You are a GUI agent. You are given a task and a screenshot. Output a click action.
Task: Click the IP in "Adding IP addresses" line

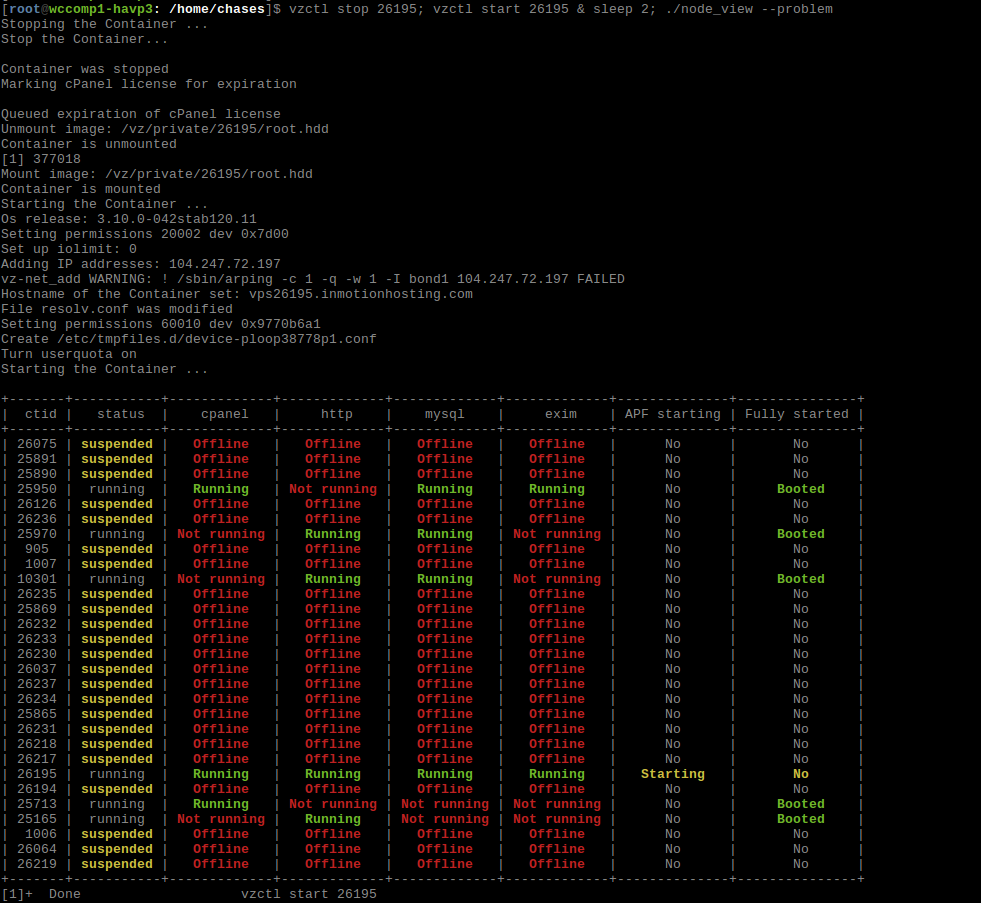[224, 264]
